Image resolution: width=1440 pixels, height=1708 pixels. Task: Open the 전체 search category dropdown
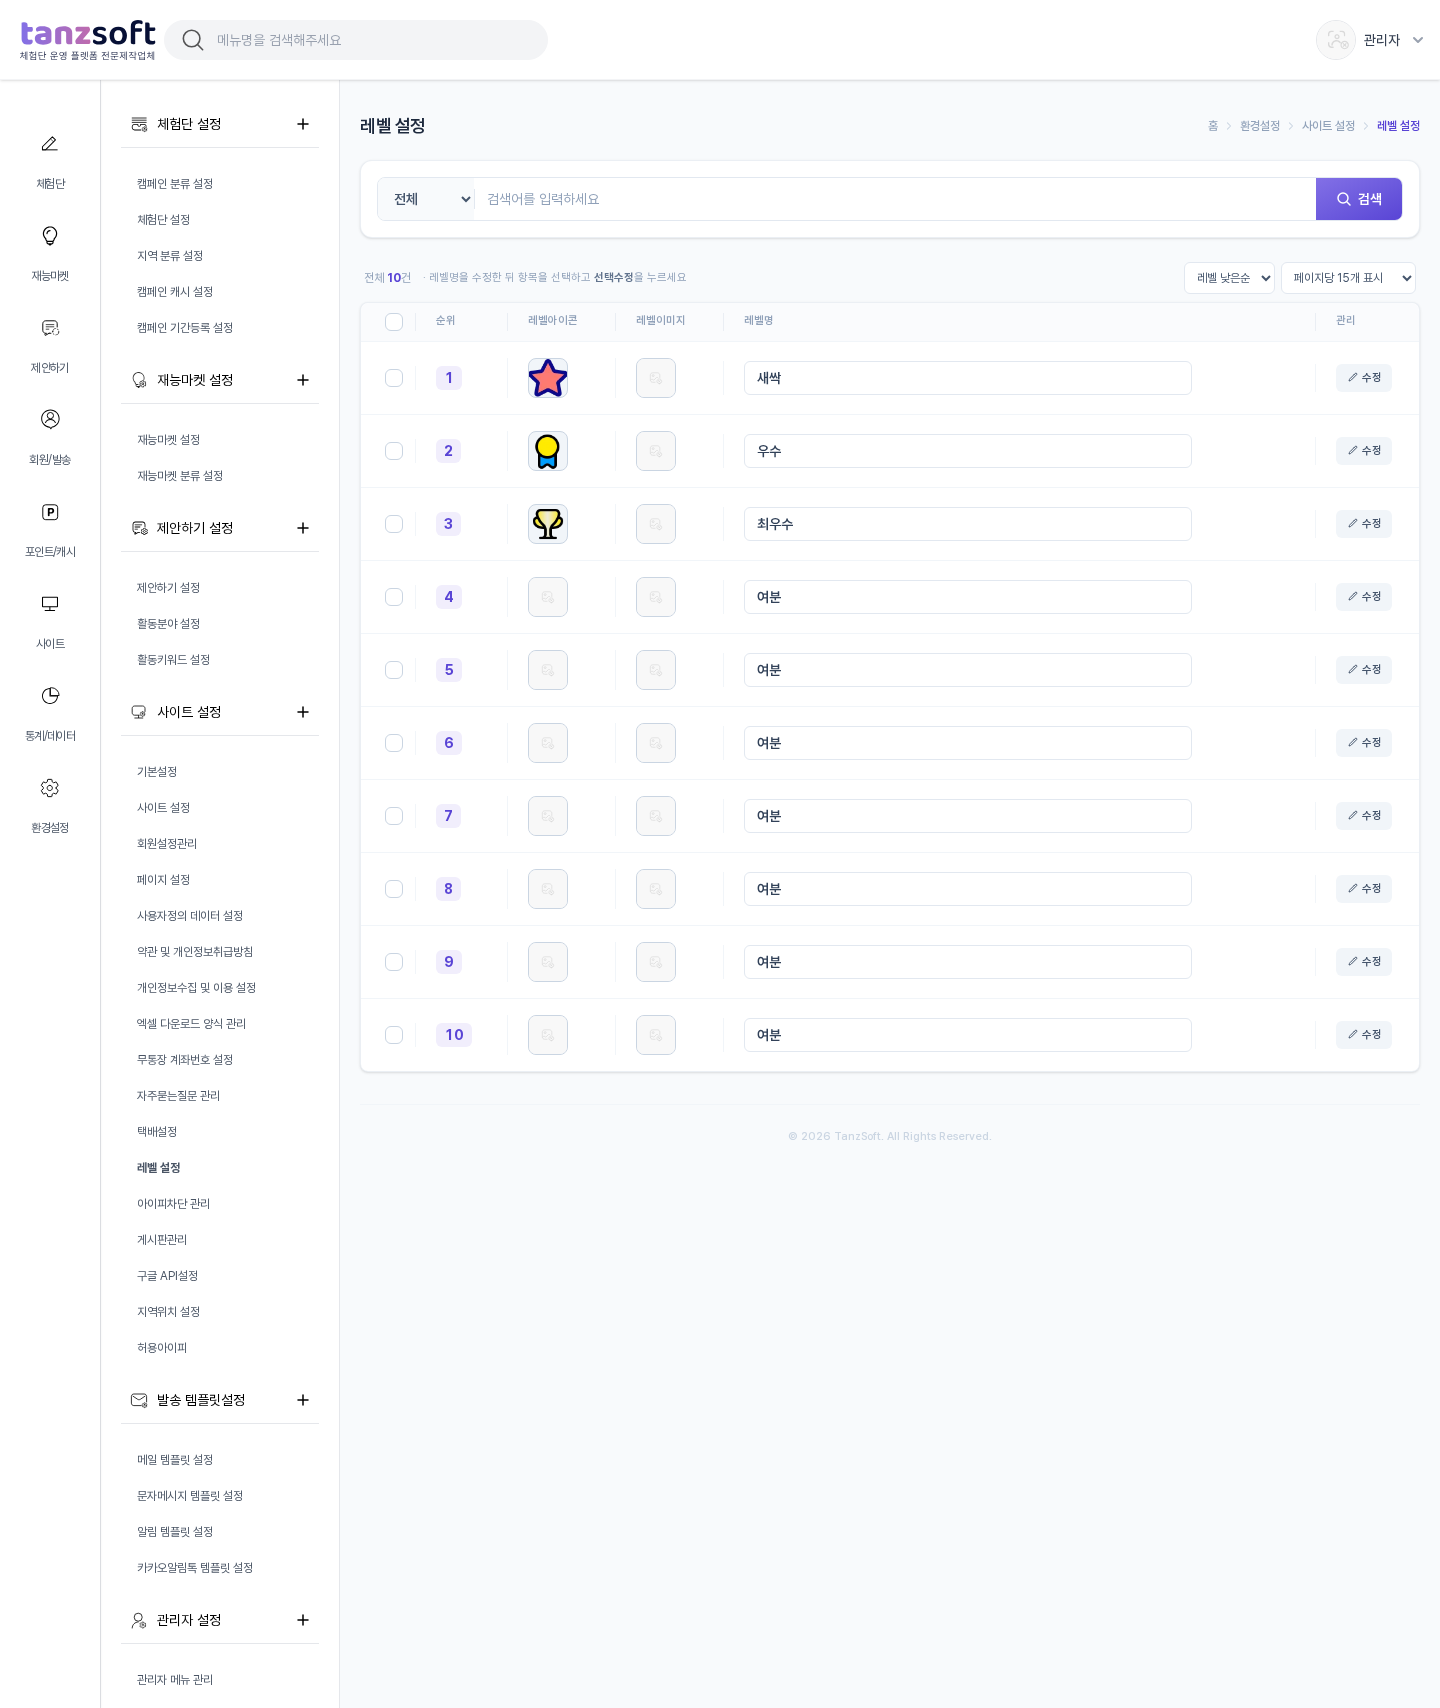pyautogui.click(x=426, y=199)
